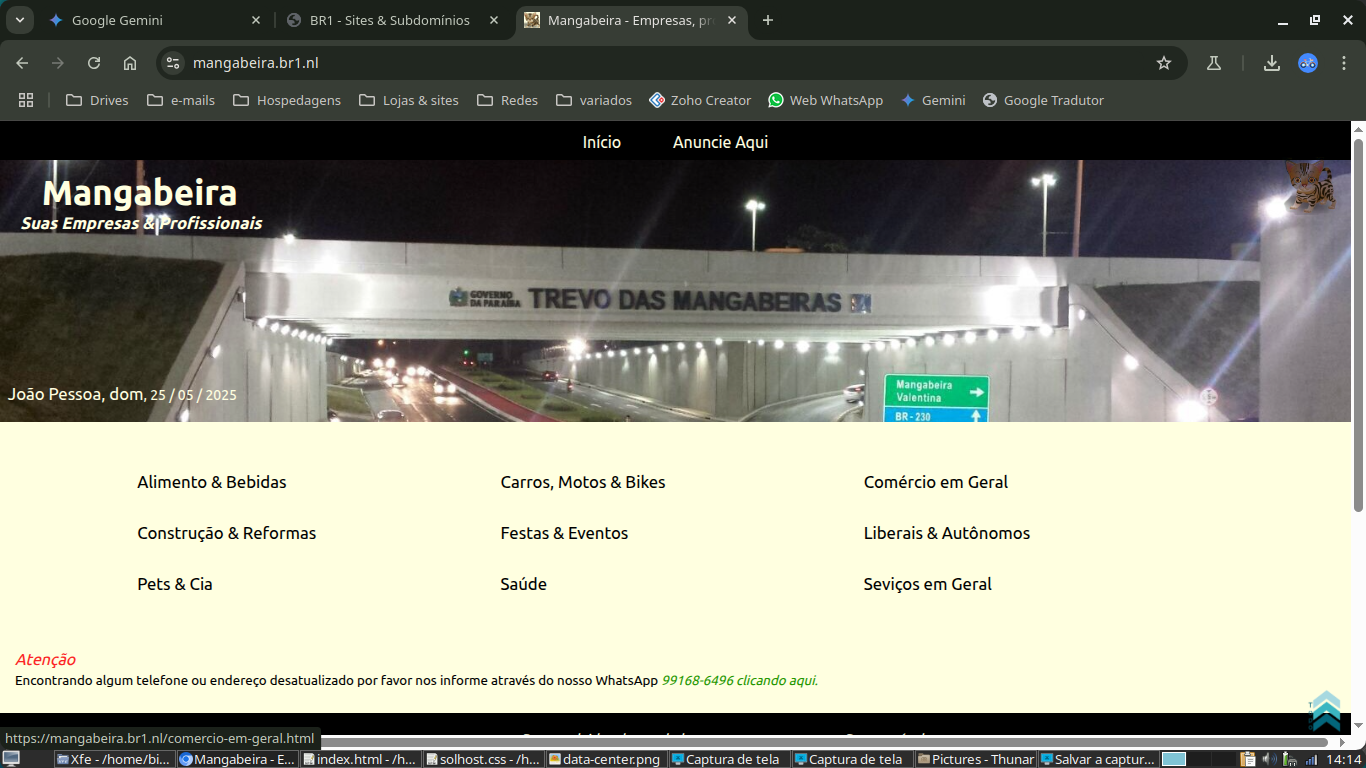Click the browser home icon

point(130,63)
